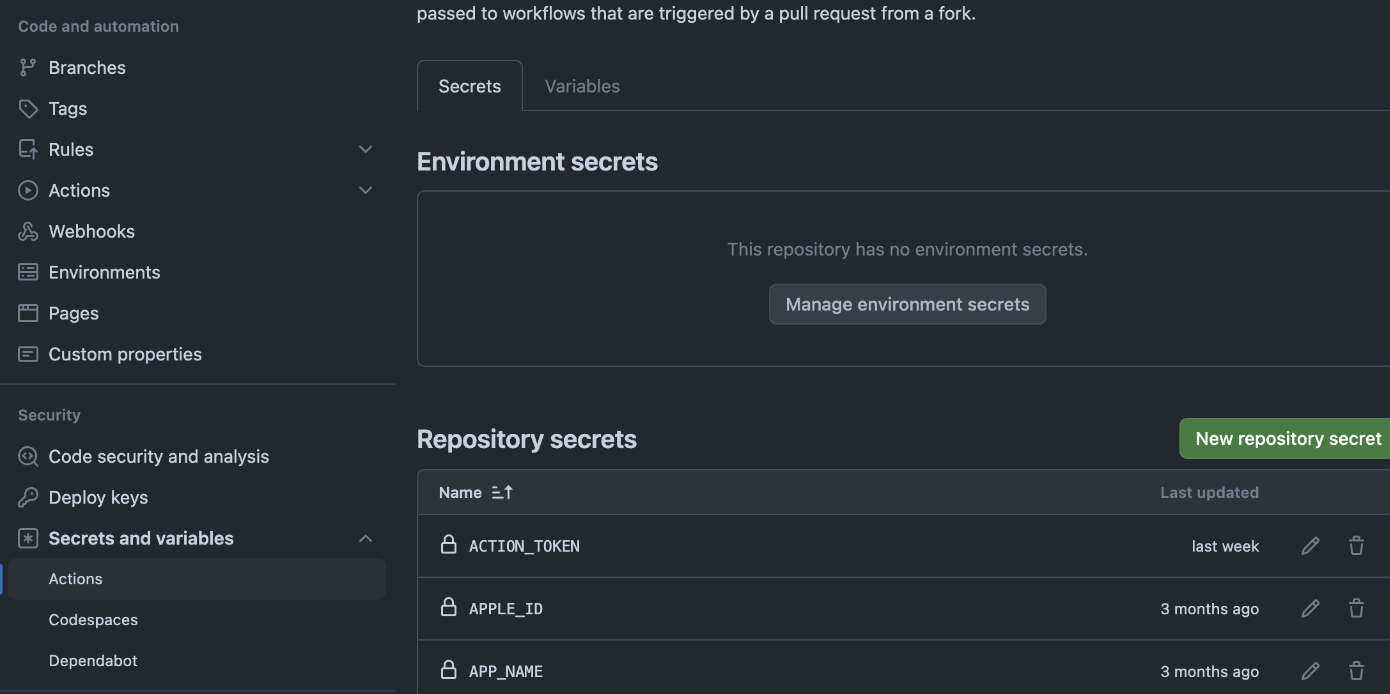Expand the Rules section chevron
The height and width of the screenshot is (694, 1390).
click(365, 149)
